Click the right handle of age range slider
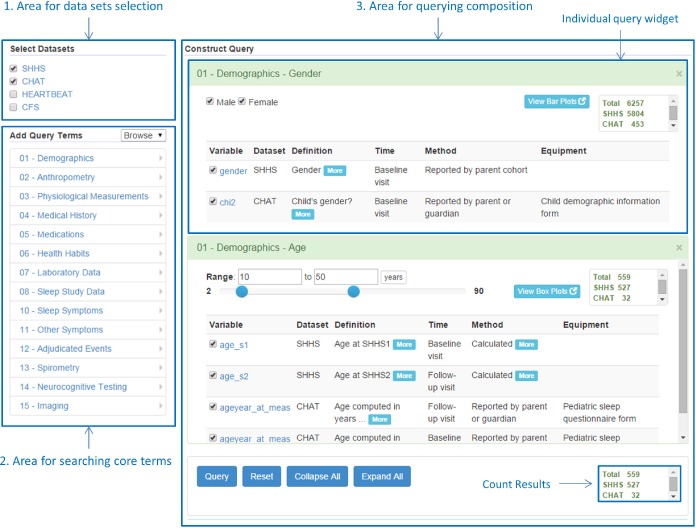Screen dimensions: 696x528 353,292
